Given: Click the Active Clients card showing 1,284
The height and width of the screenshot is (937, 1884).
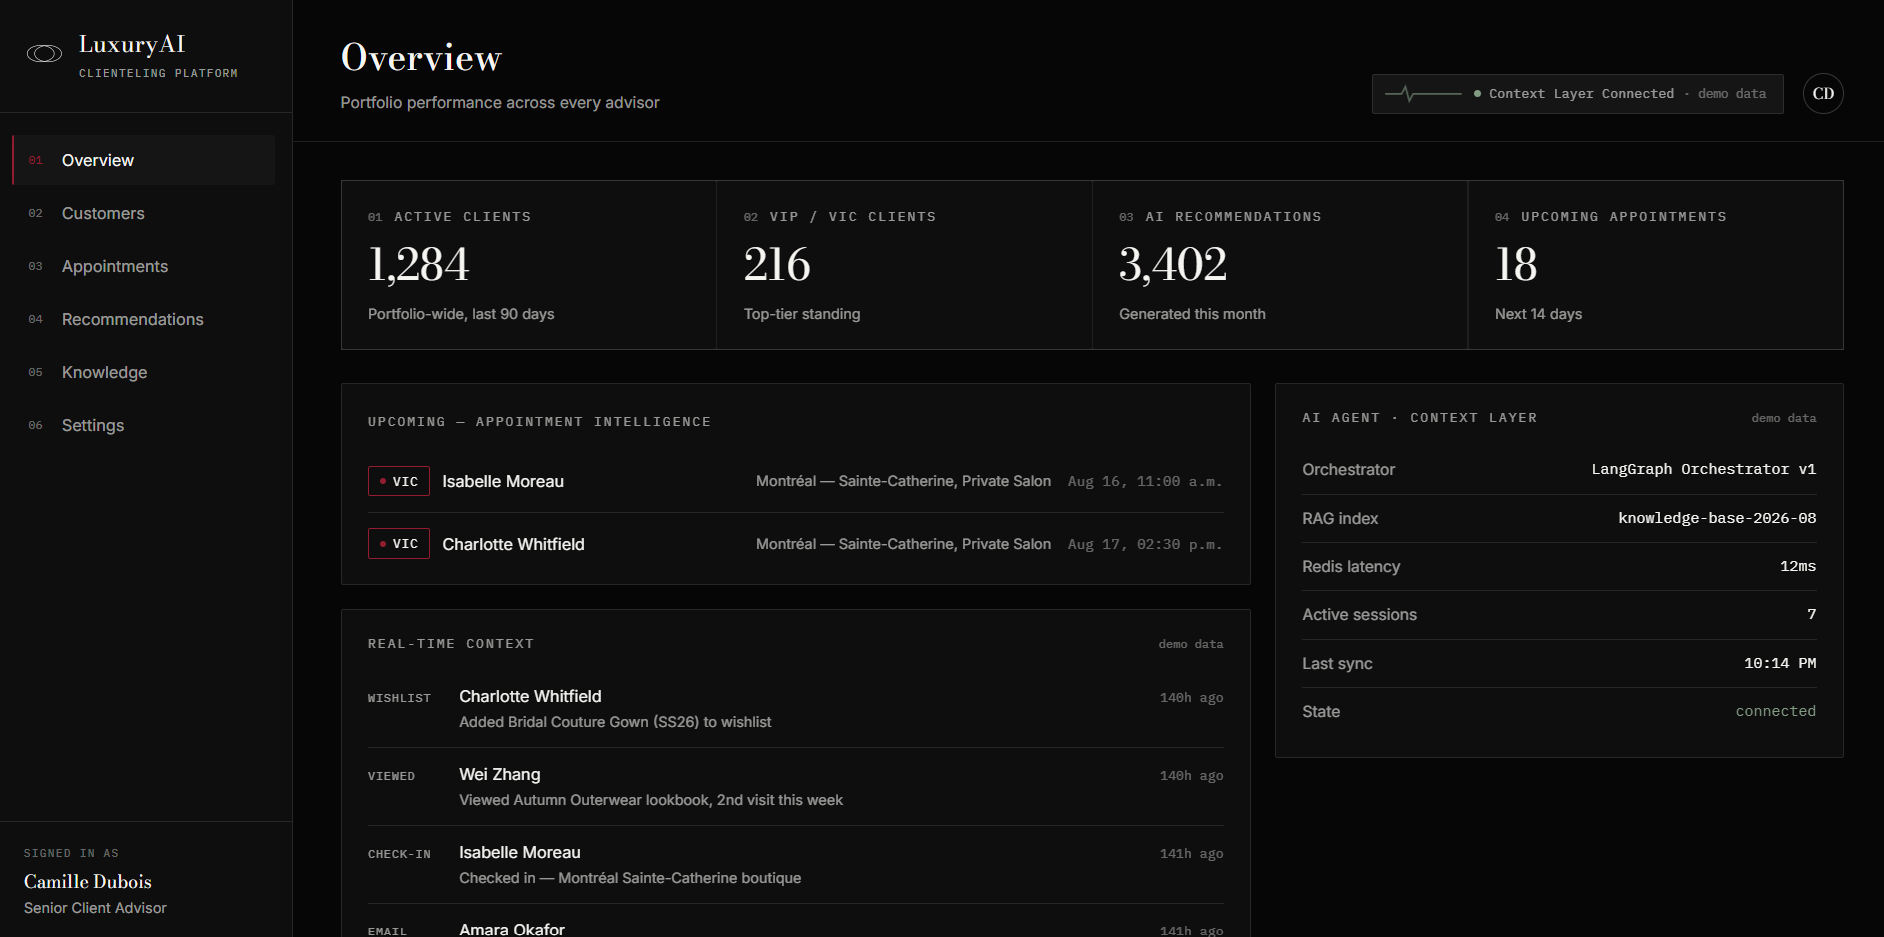Looking at the screenshot, I should [x=529, y=265].
